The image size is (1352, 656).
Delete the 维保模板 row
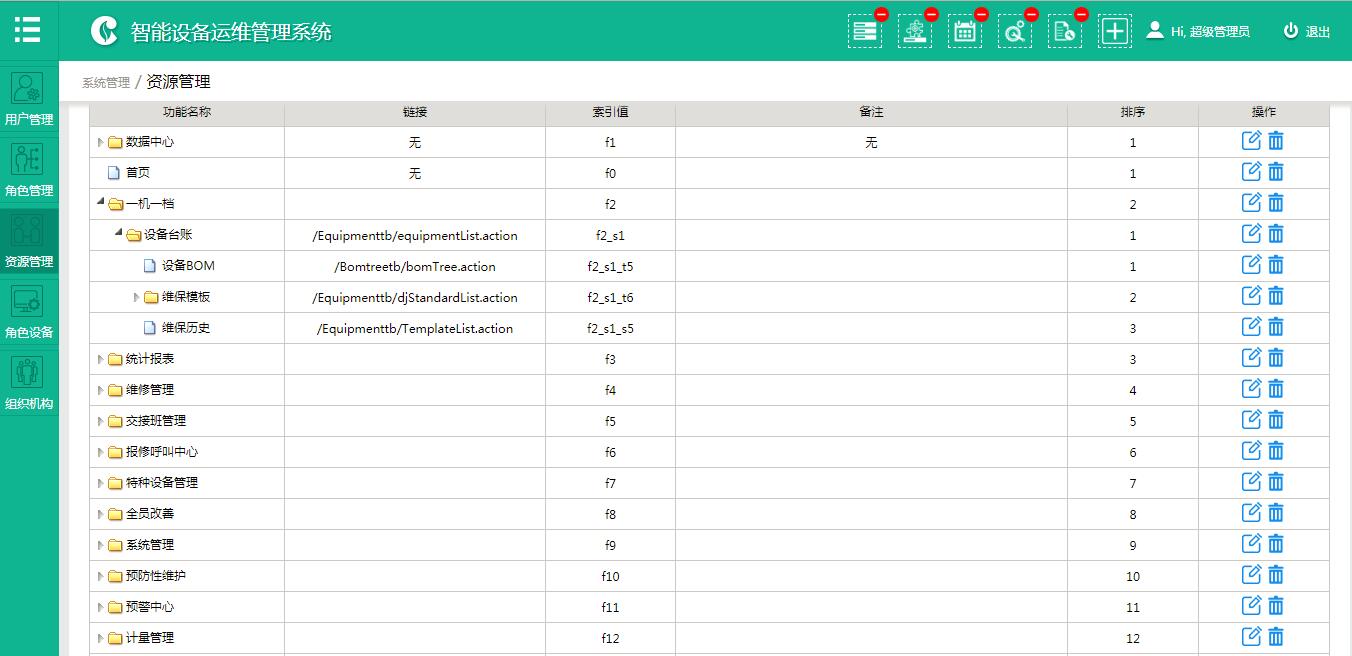pos(1276,296)
